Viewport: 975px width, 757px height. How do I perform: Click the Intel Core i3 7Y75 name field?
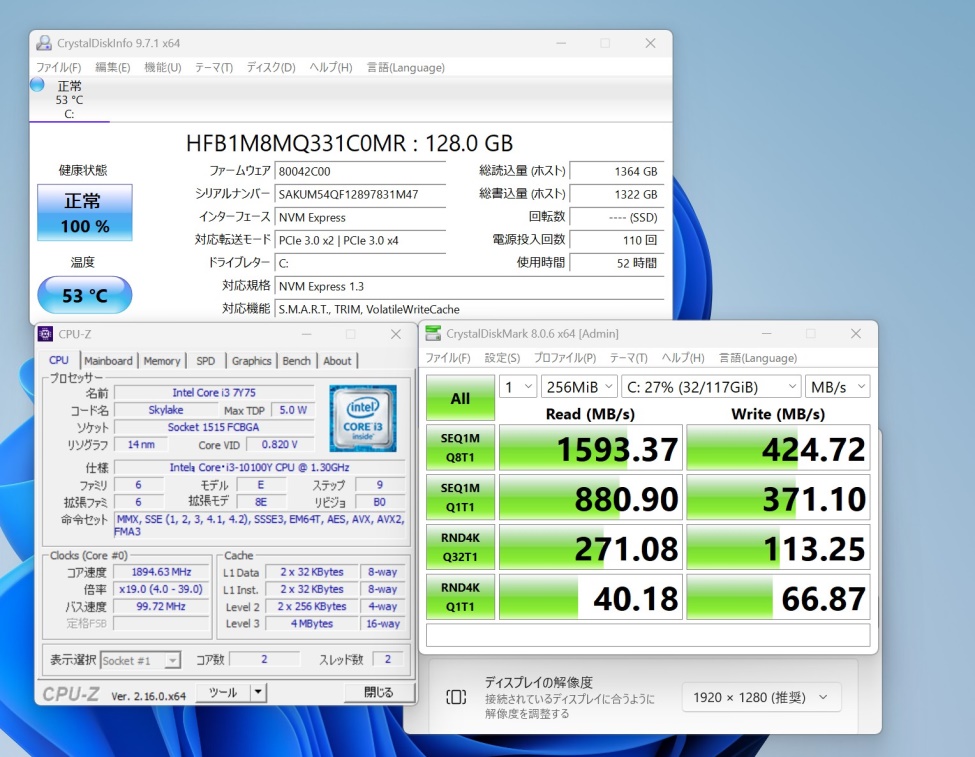[x=214, y=392]
